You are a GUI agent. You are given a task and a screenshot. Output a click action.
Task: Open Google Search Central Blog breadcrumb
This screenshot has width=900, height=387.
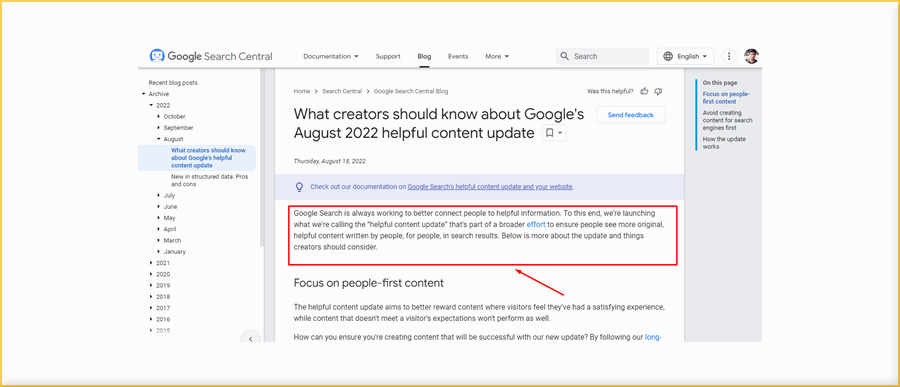(x=411, y=91)
